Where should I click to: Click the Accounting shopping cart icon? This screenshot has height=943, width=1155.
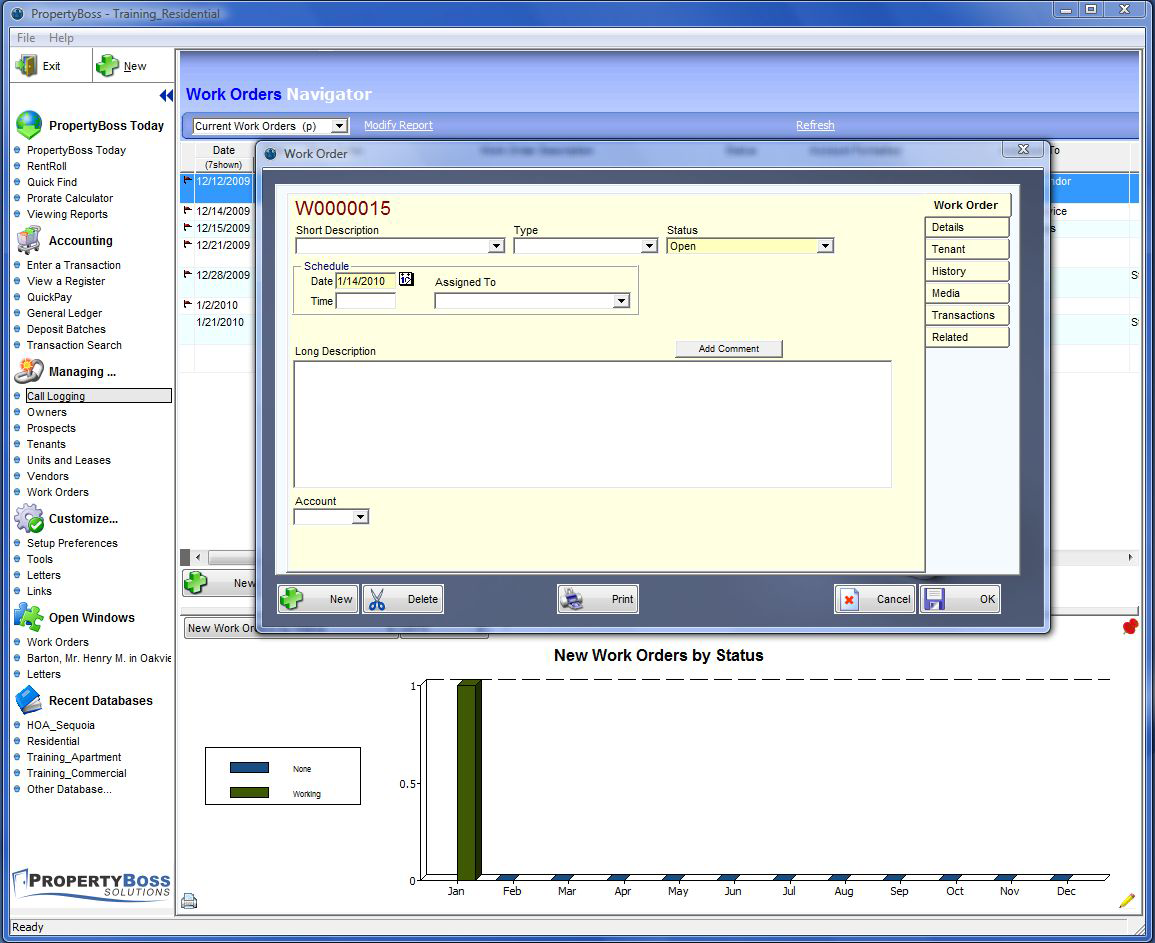pos(29,240)
